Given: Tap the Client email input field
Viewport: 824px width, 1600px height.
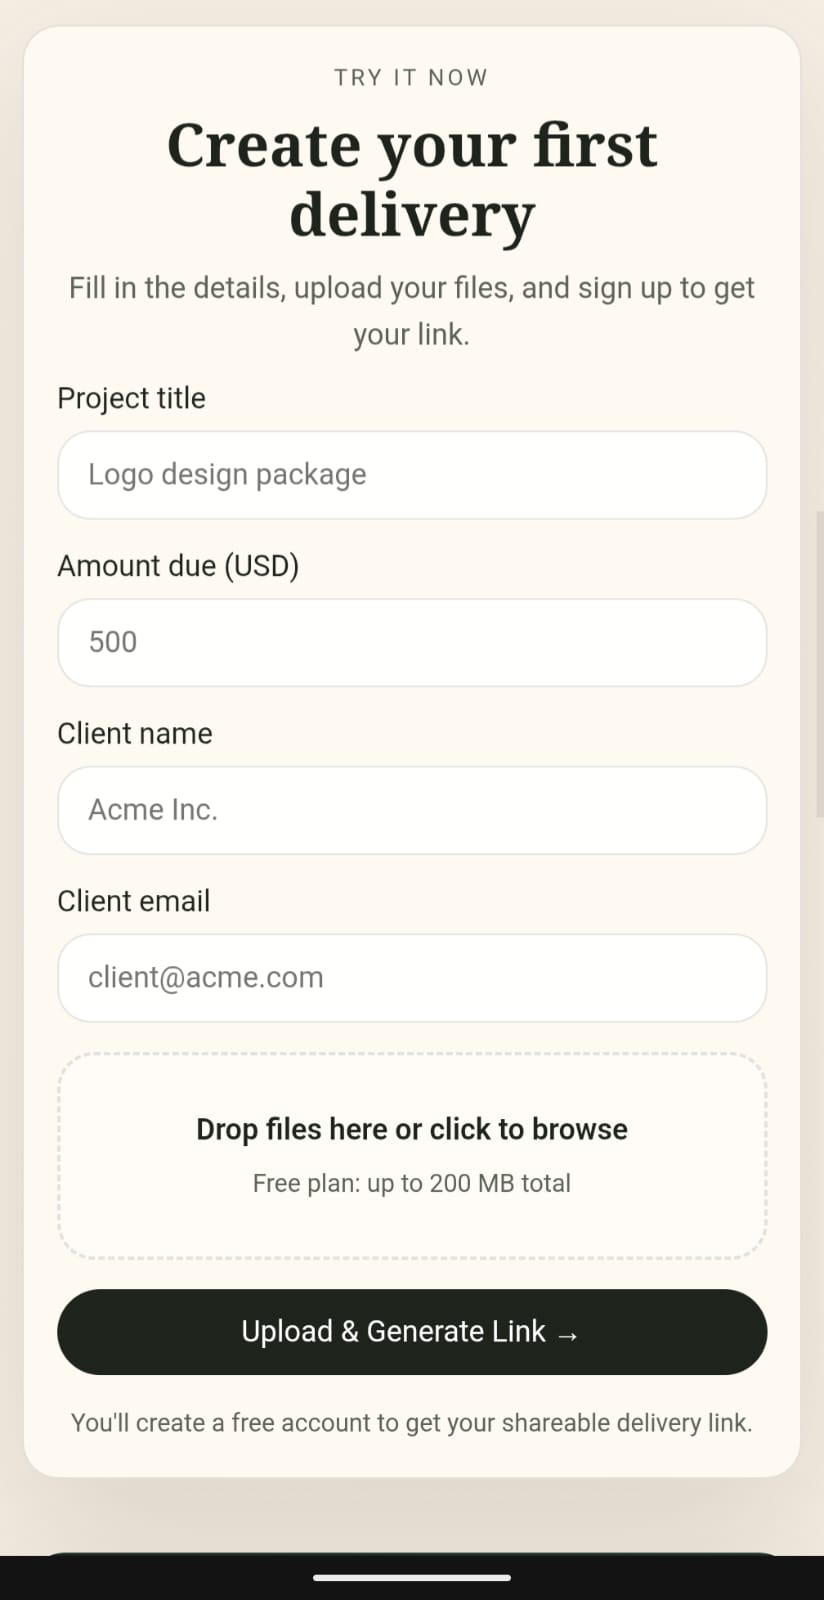Looking at the screenshot, I should click(x=412, y=978).
